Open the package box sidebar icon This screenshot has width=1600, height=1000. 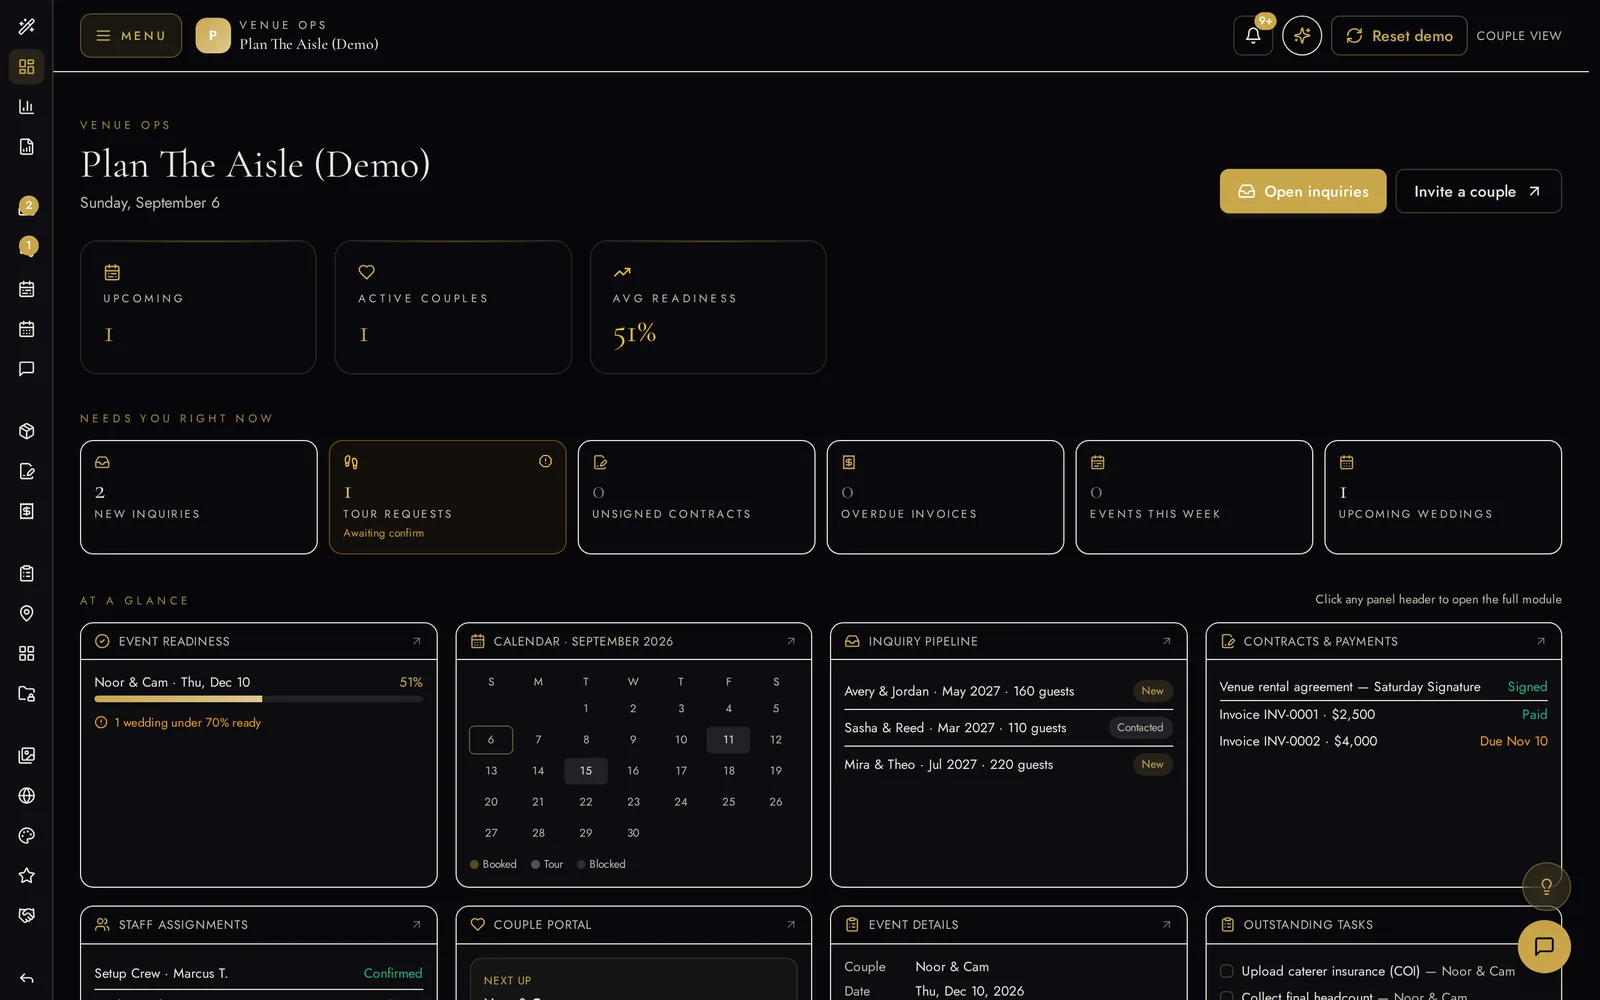click(x=27, y=431)
